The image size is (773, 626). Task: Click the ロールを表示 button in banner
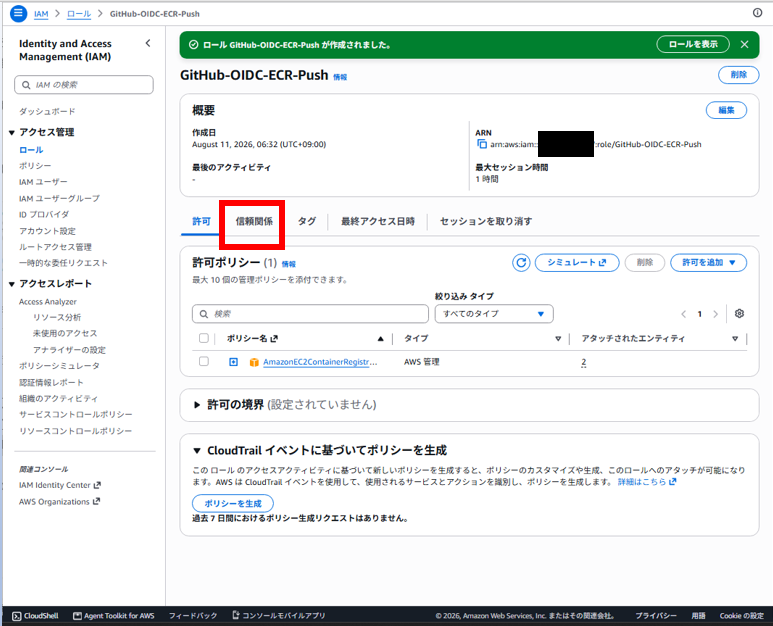(x=693, y=44)
